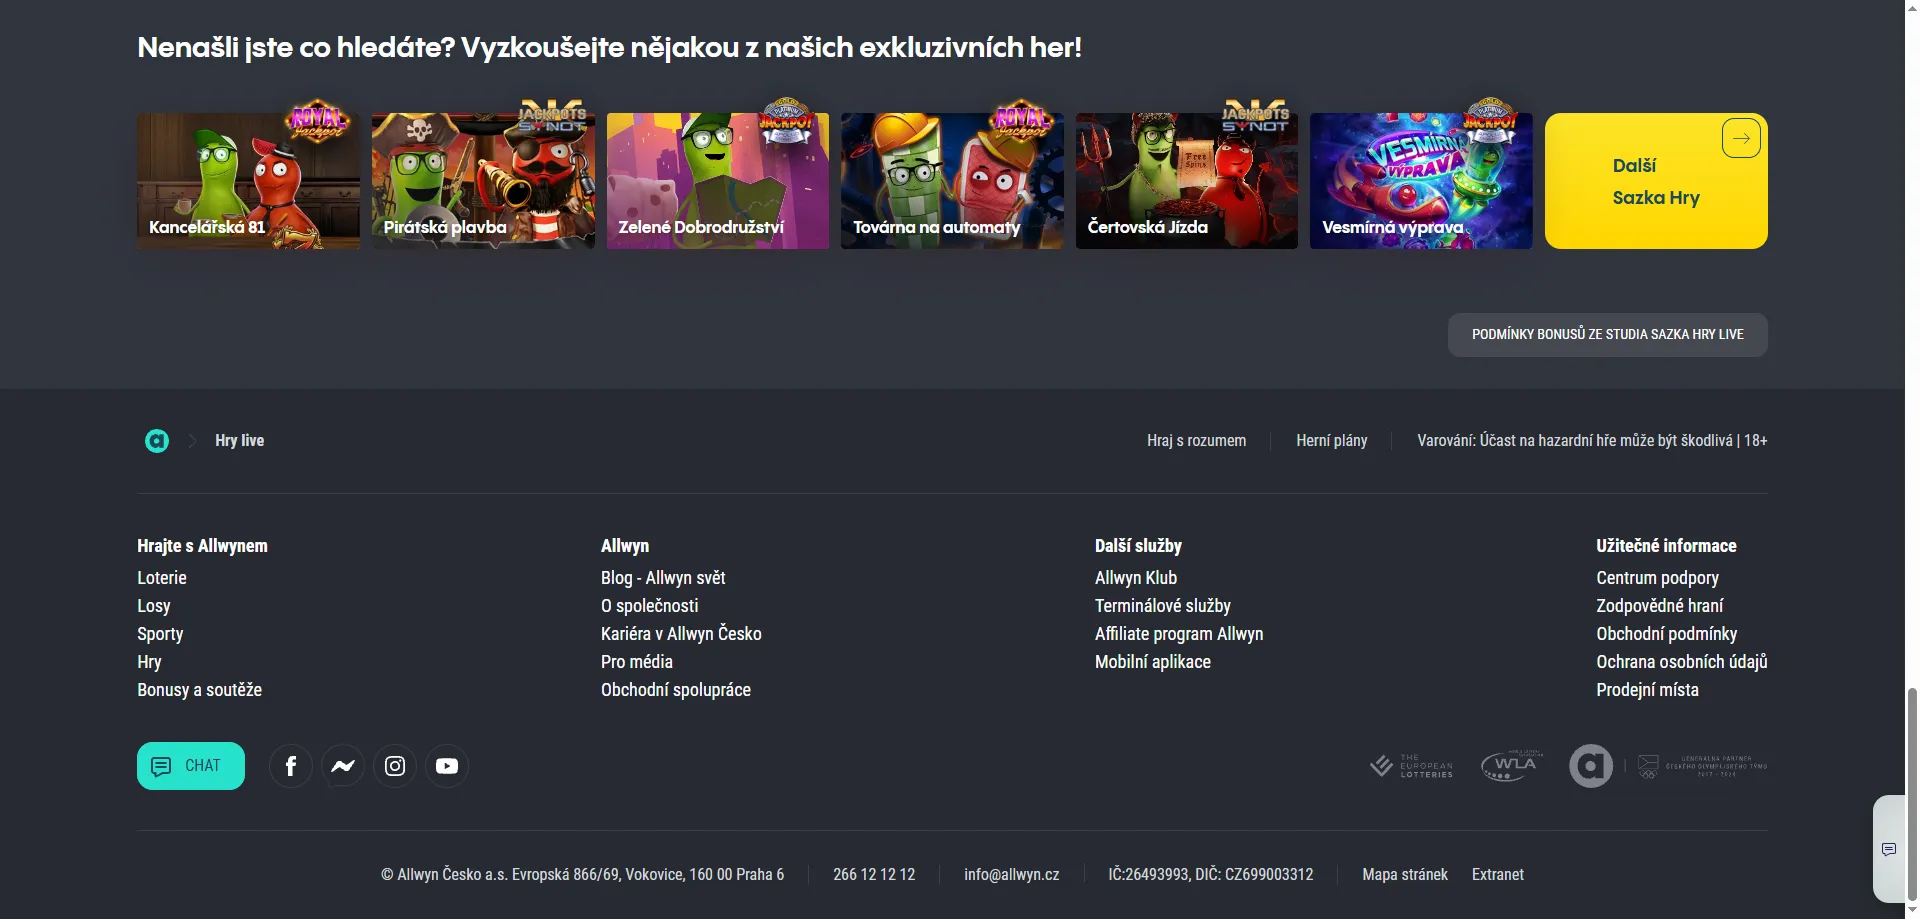Screen dimensions: 1920x919
Task: Open Blog - Allwyn svět link
Action: (x=663, y=578)
